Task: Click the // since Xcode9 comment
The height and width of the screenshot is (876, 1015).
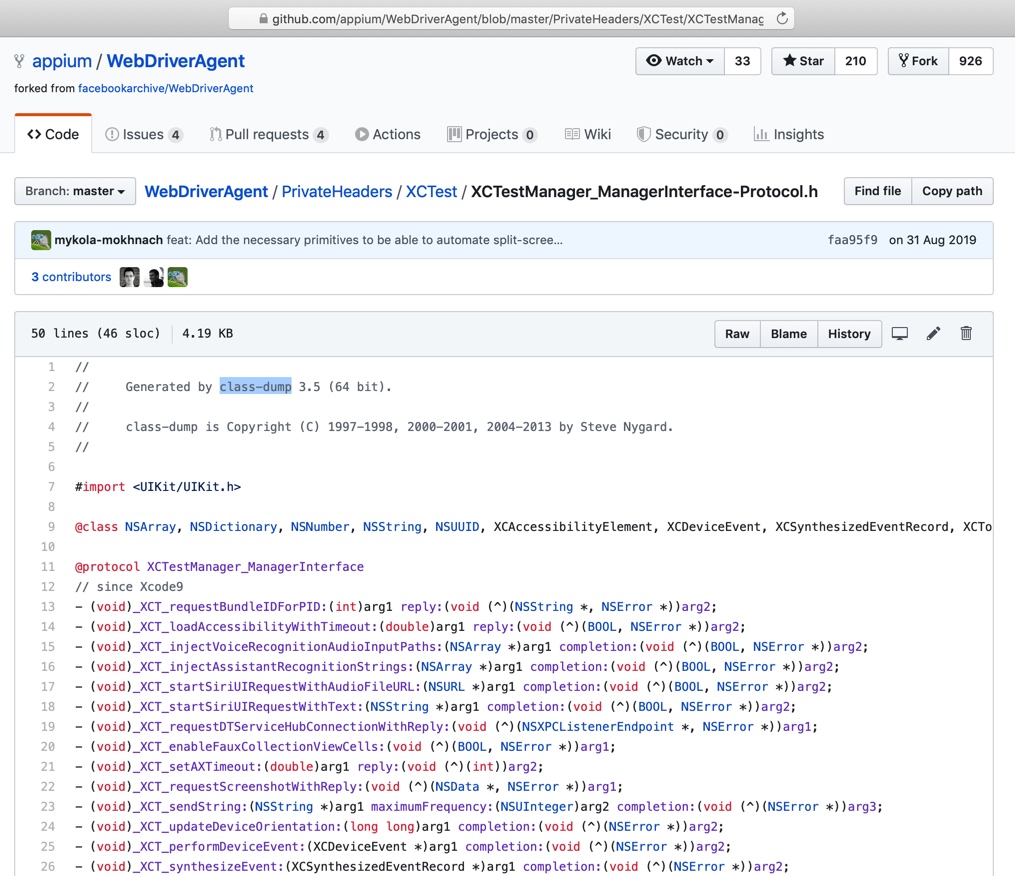Action: point(129,587)
